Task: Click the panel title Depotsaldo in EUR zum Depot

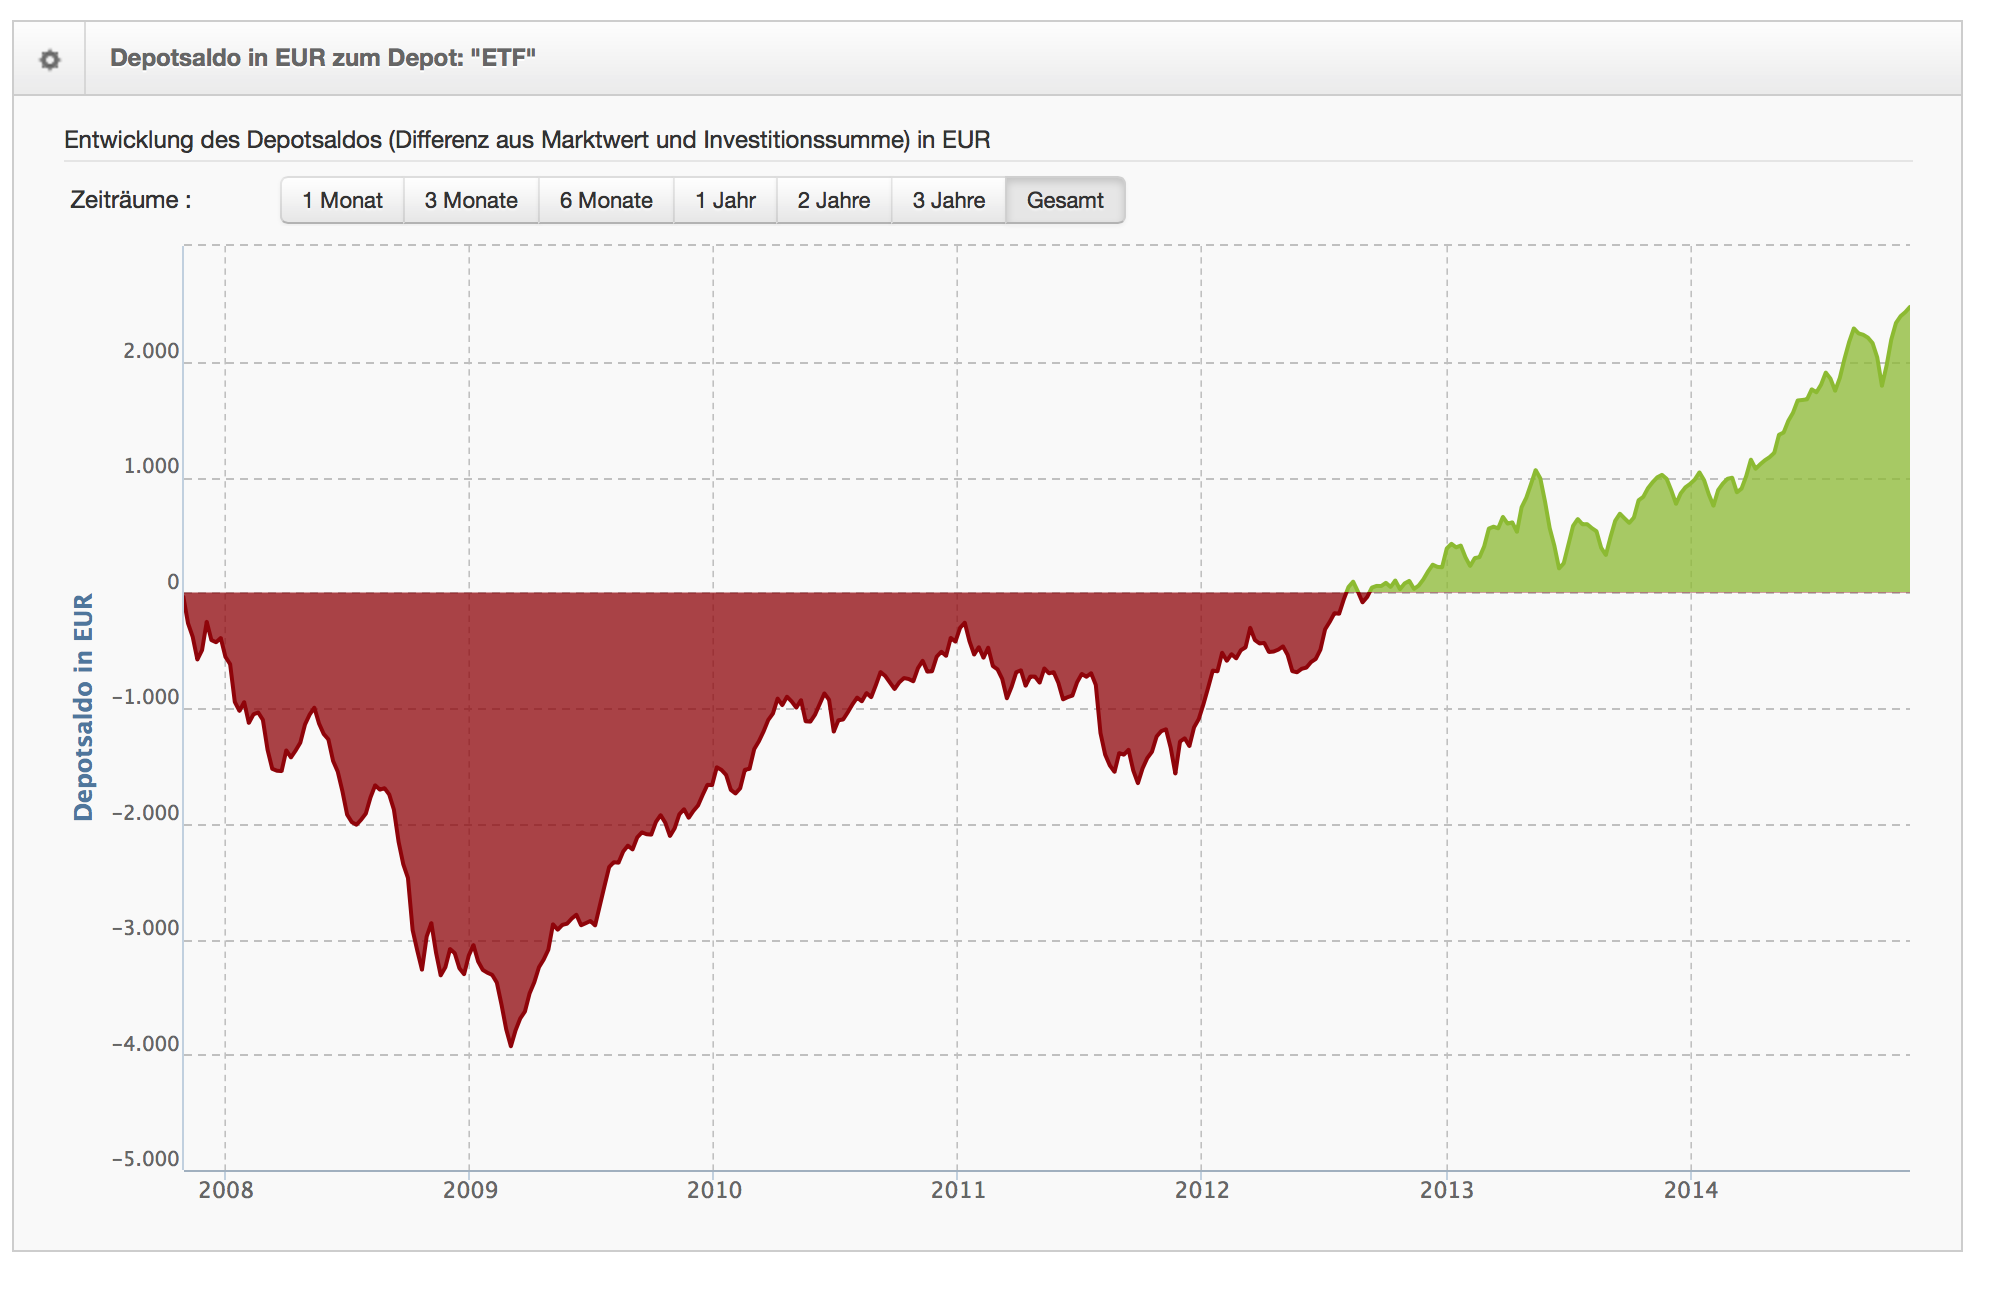Action: (x=323, y=58)
